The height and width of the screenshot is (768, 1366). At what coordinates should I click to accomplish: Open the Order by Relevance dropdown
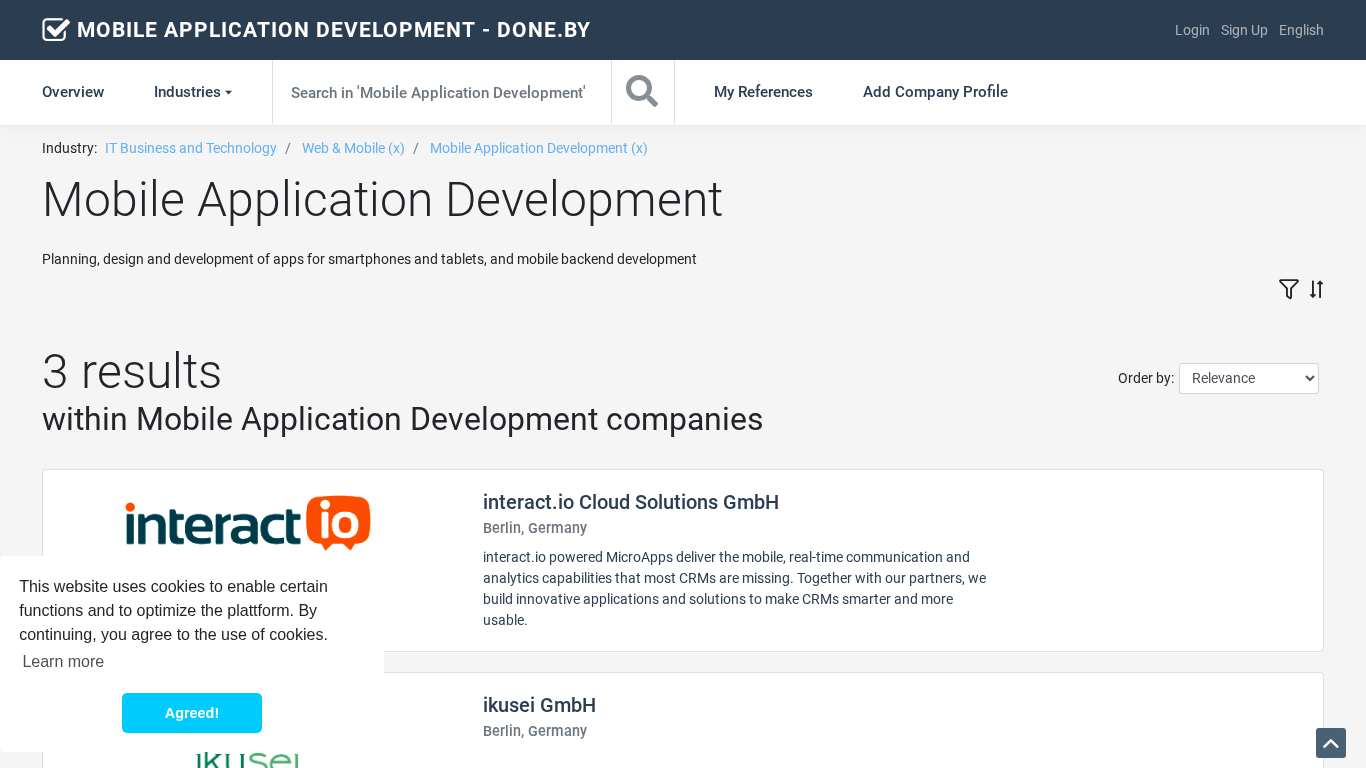pyautogui.click(x=1248, y=378)
